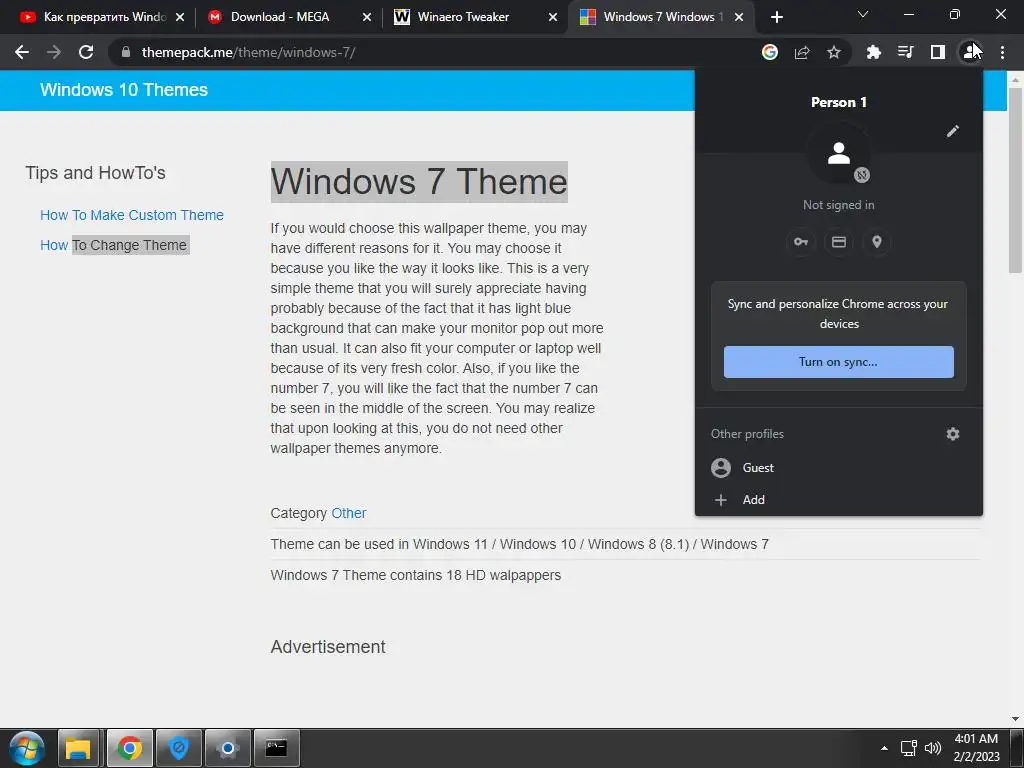
Task: Open addresses location pin icon
Action: click(877, 242)
